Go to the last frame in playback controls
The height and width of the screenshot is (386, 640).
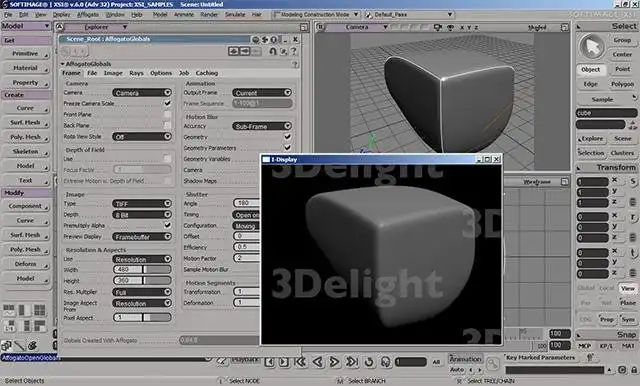(x=351, y=362)
